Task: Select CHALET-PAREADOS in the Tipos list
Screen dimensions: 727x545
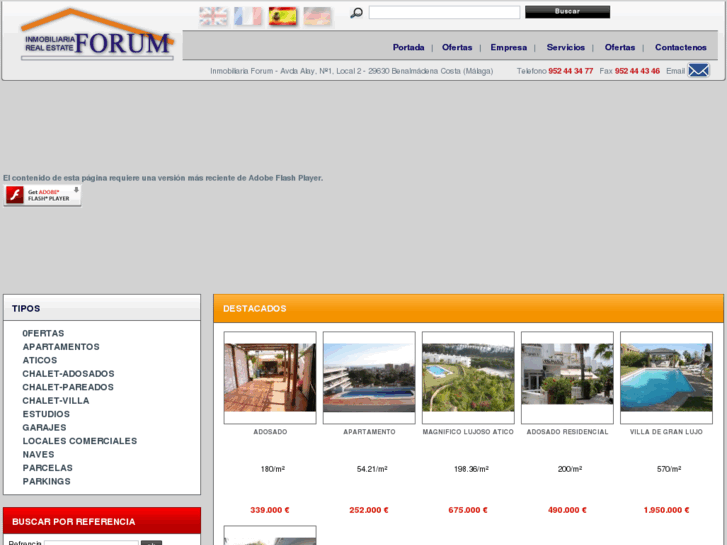Action: pyautogui.click(x=68, y=387)
